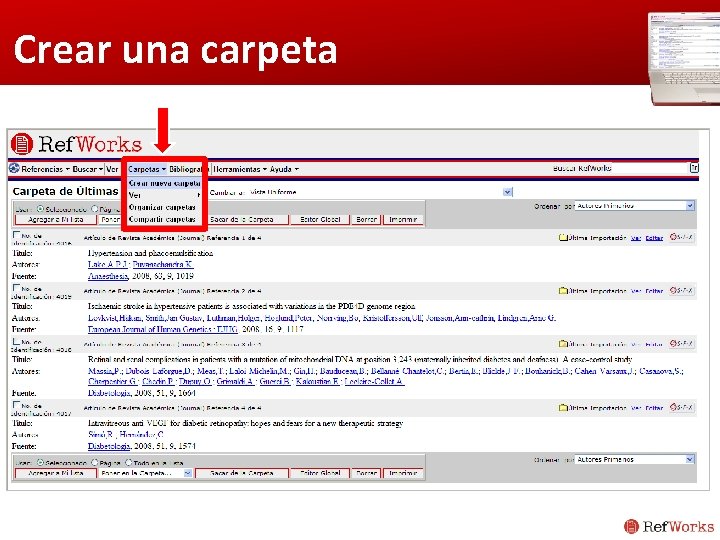Click the S-F-X icon for the Ischaemic stroke reference
Viewport: 720px width, 540px height.
click(681, 290)
